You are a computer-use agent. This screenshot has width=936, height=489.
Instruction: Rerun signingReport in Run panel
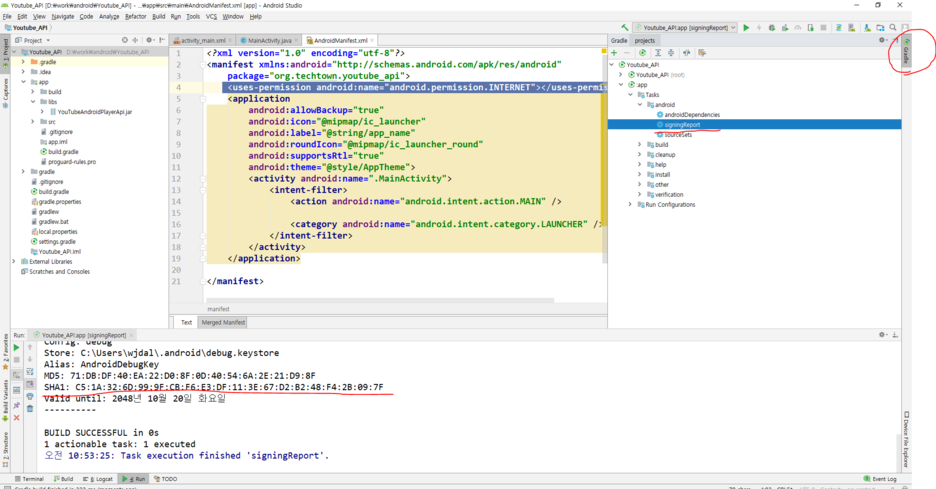click(x=17, y=347)
